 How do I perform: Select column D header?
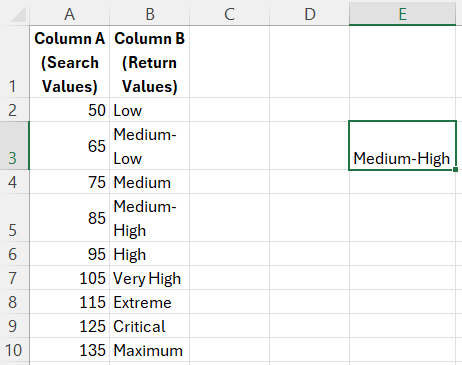309,13
